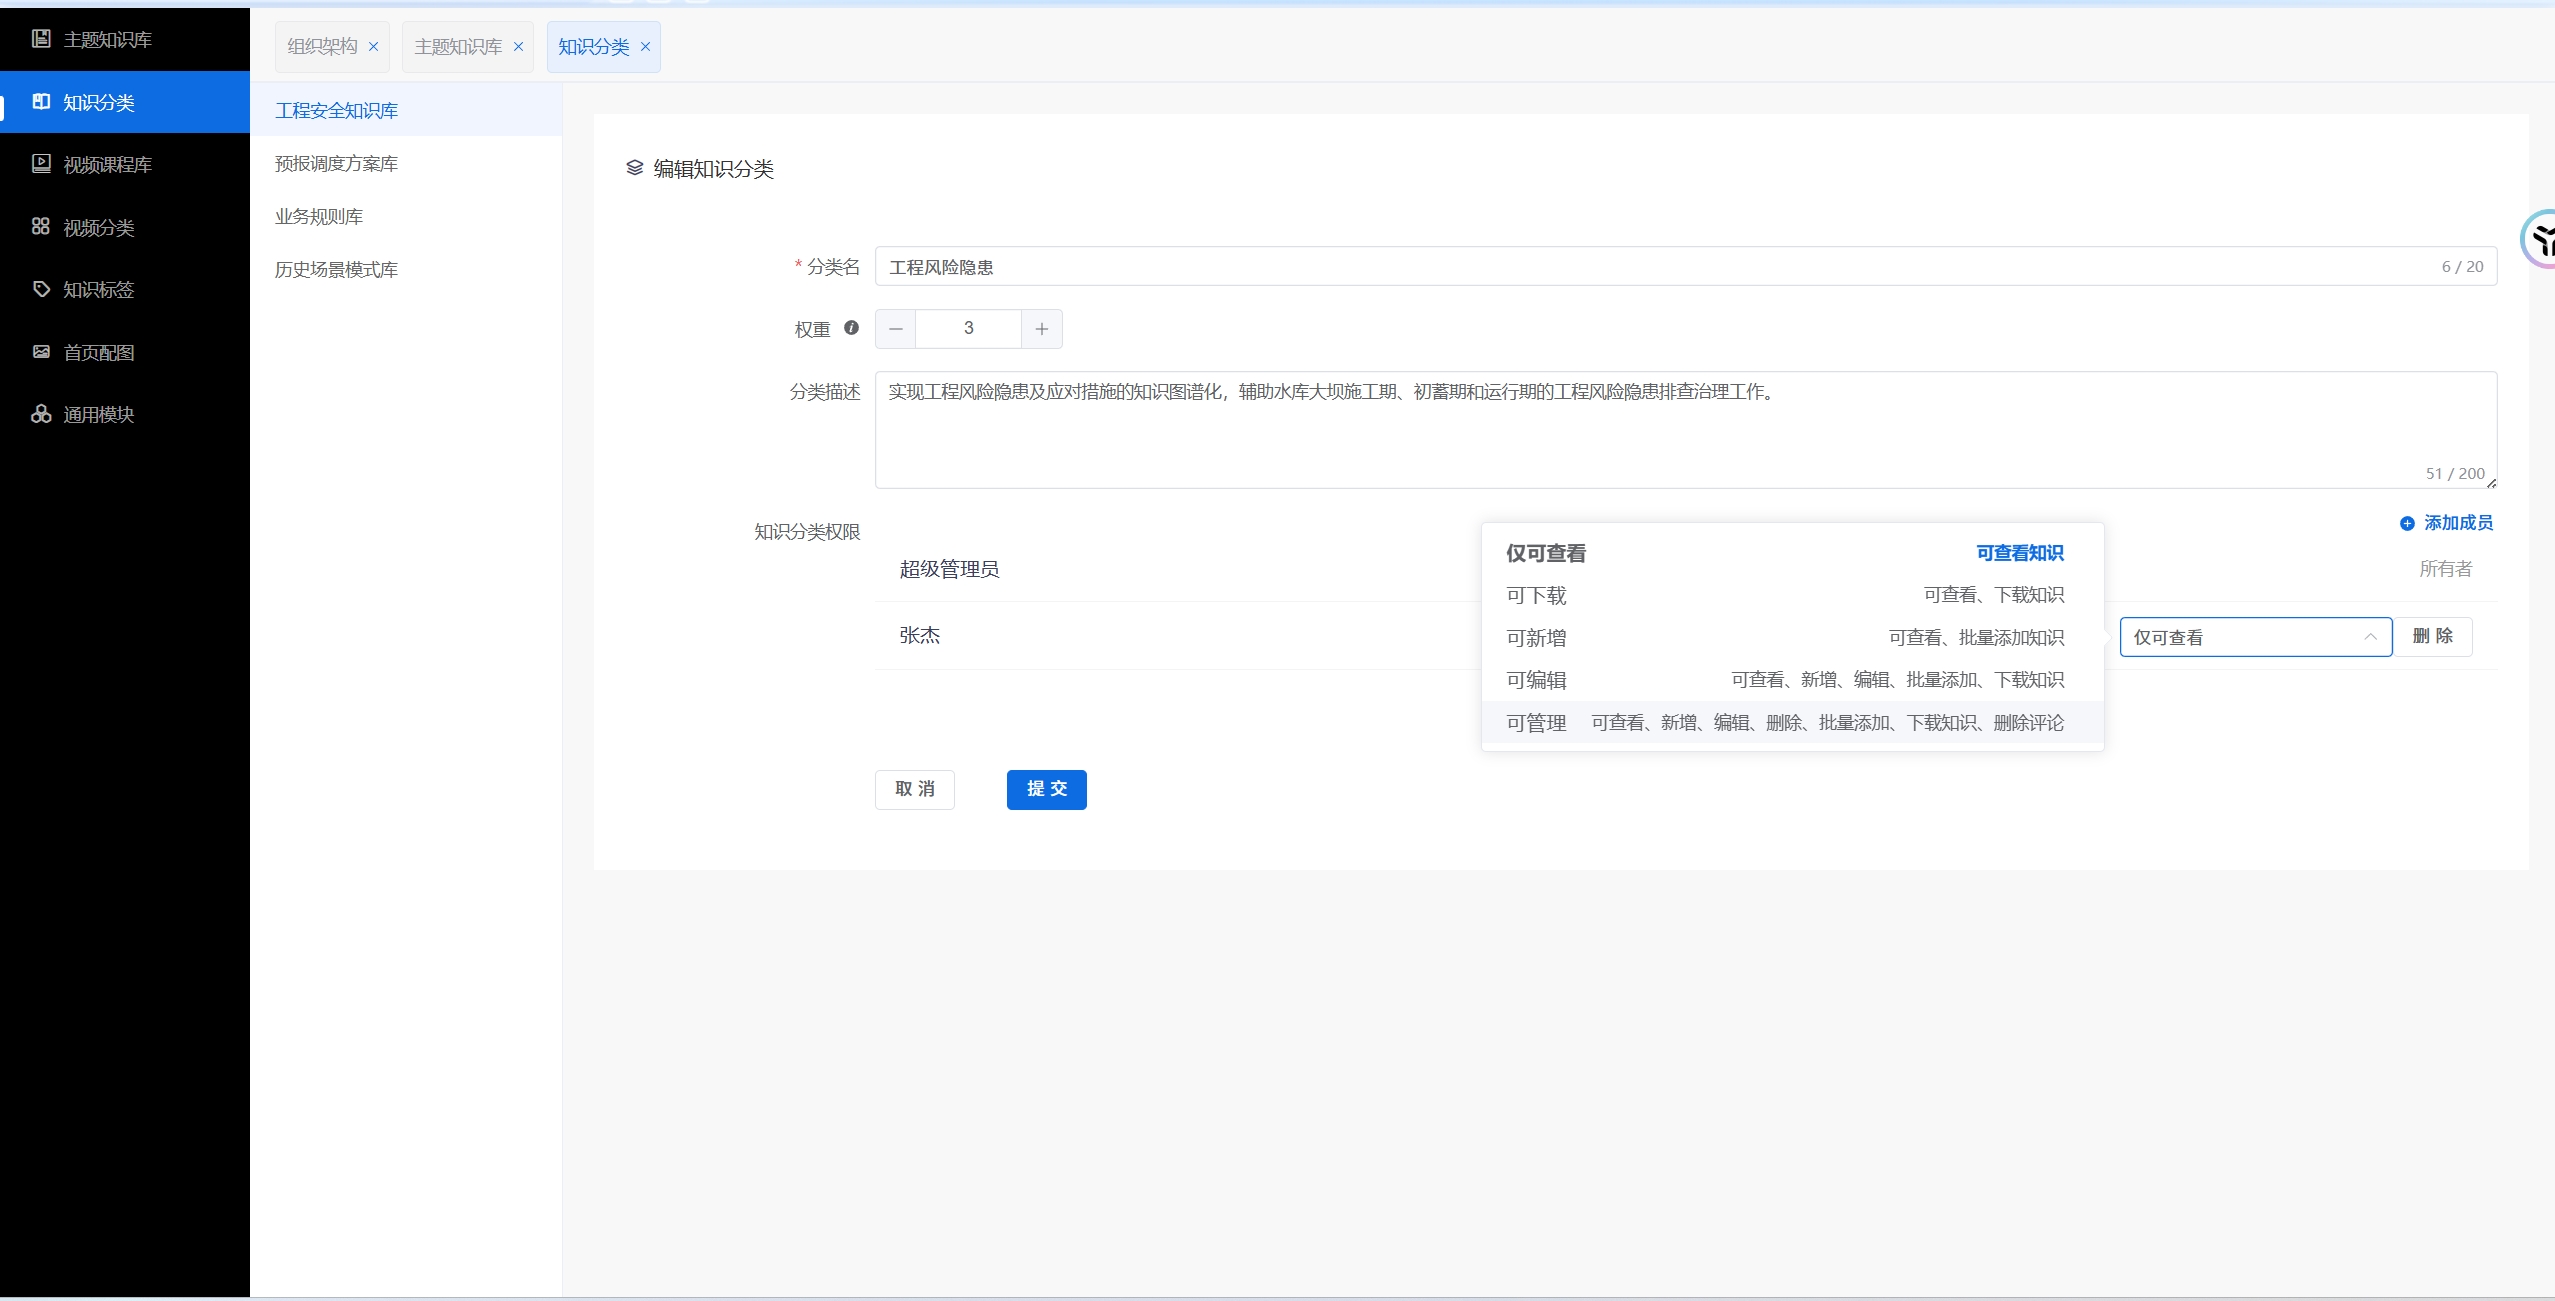The image size is (2555, 1301).
Task: Click the 权重 info tooltip icon
Action: tap(851, 328)
